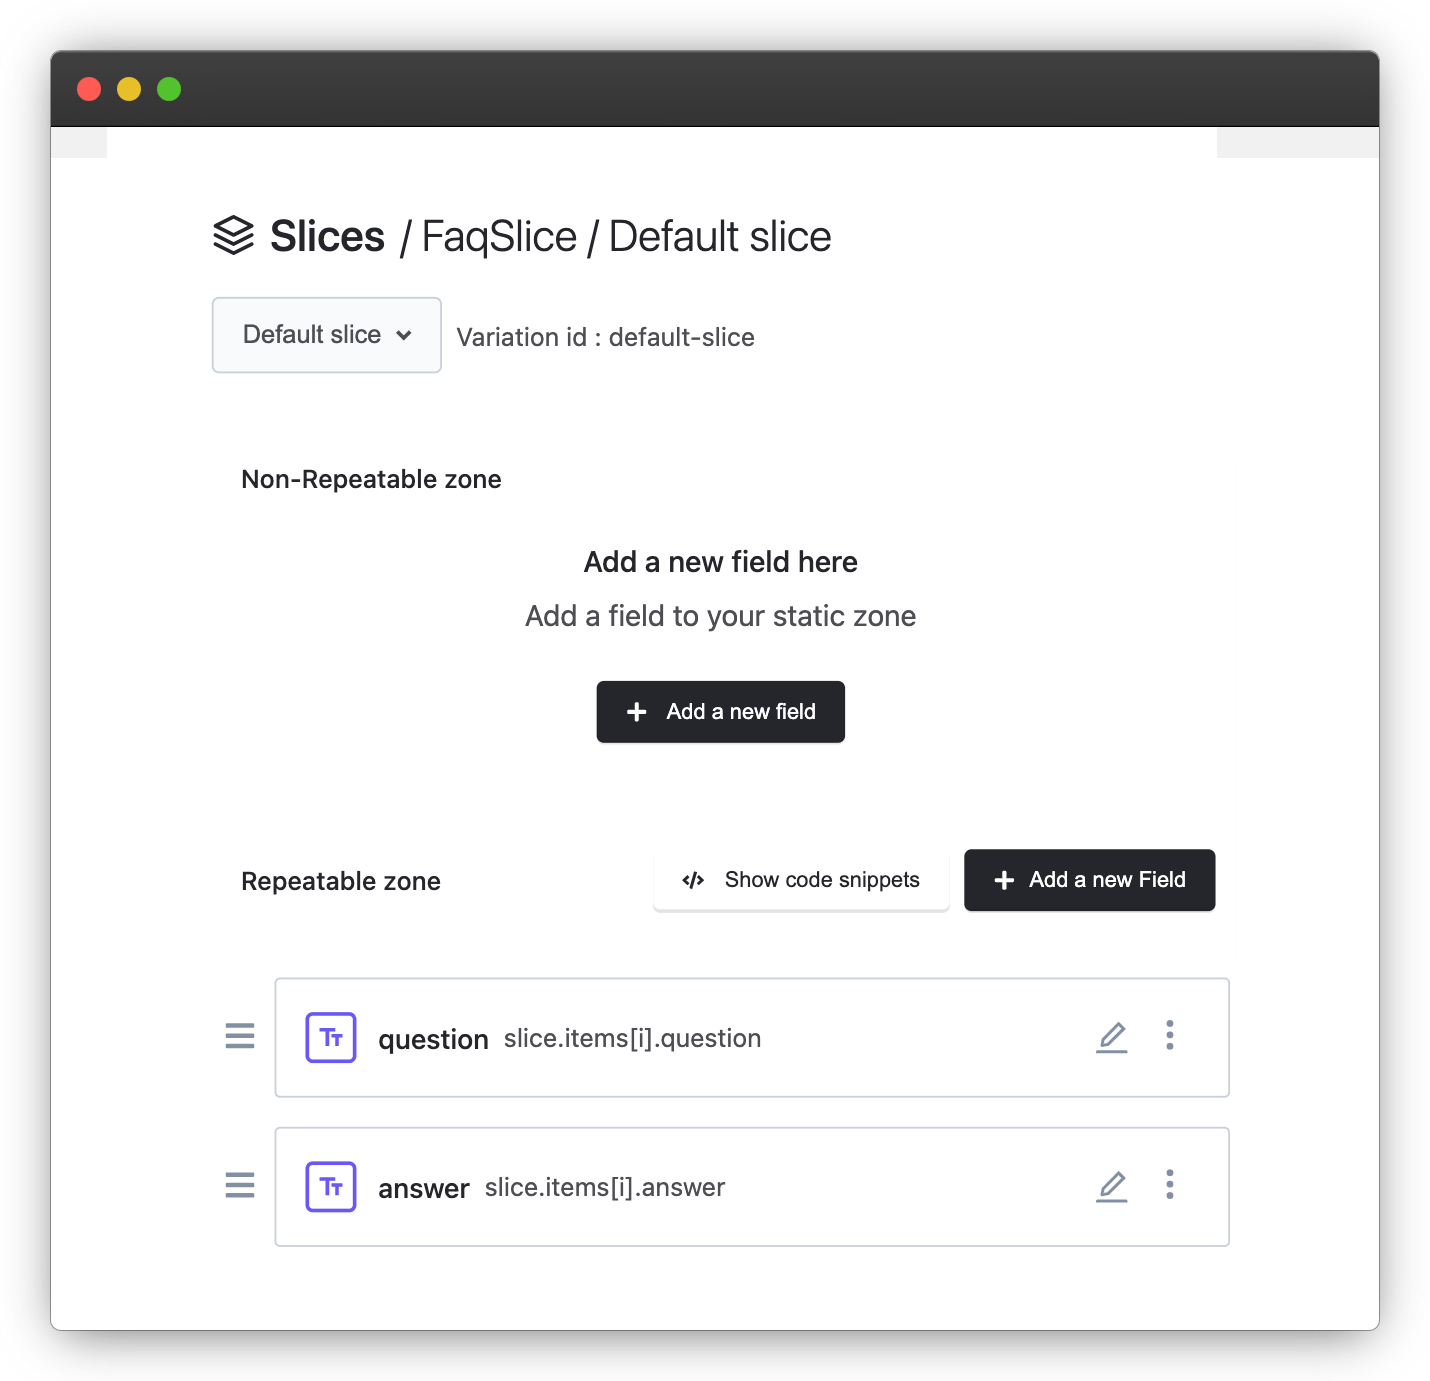Screen dimensions: 1430x1381
Task: Click the code snippet icon next to Show code snippets
Action: [695, 880]
